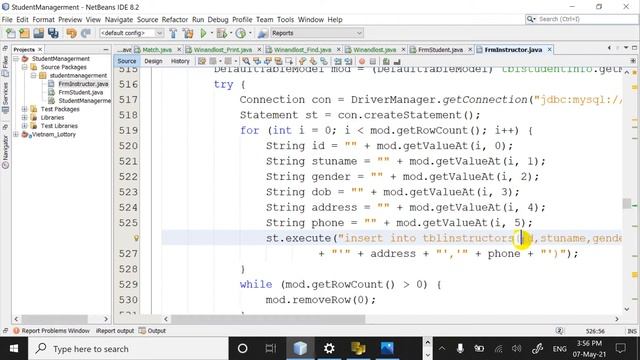Image resolution: width=640 pixels, height=360 pixels.
Task: Open Profile Project dropdown arrow
Action: click(x=250, y=33)
